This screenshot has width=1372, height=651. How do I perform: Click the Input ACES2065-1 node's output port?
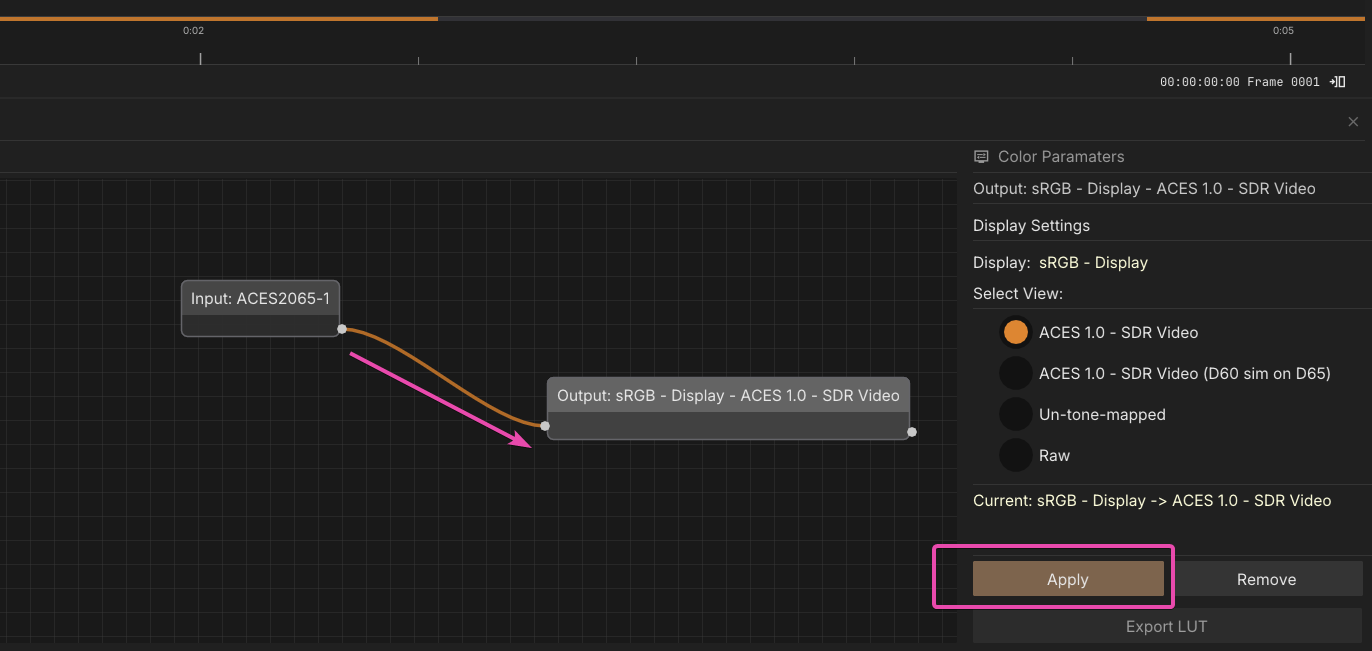coord(342,328)
